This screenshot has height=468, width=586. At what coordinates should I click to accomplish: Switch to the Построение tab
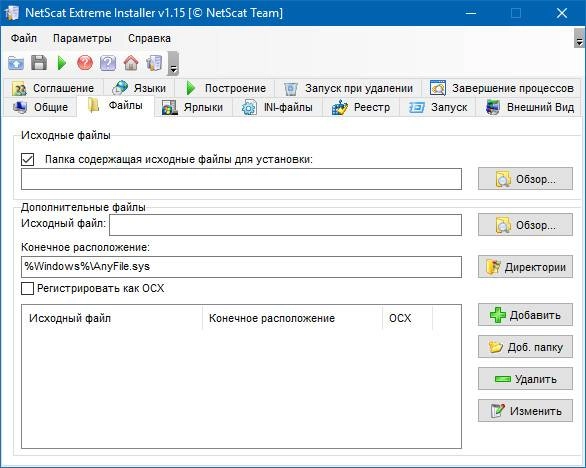click(x=225, y=88)
